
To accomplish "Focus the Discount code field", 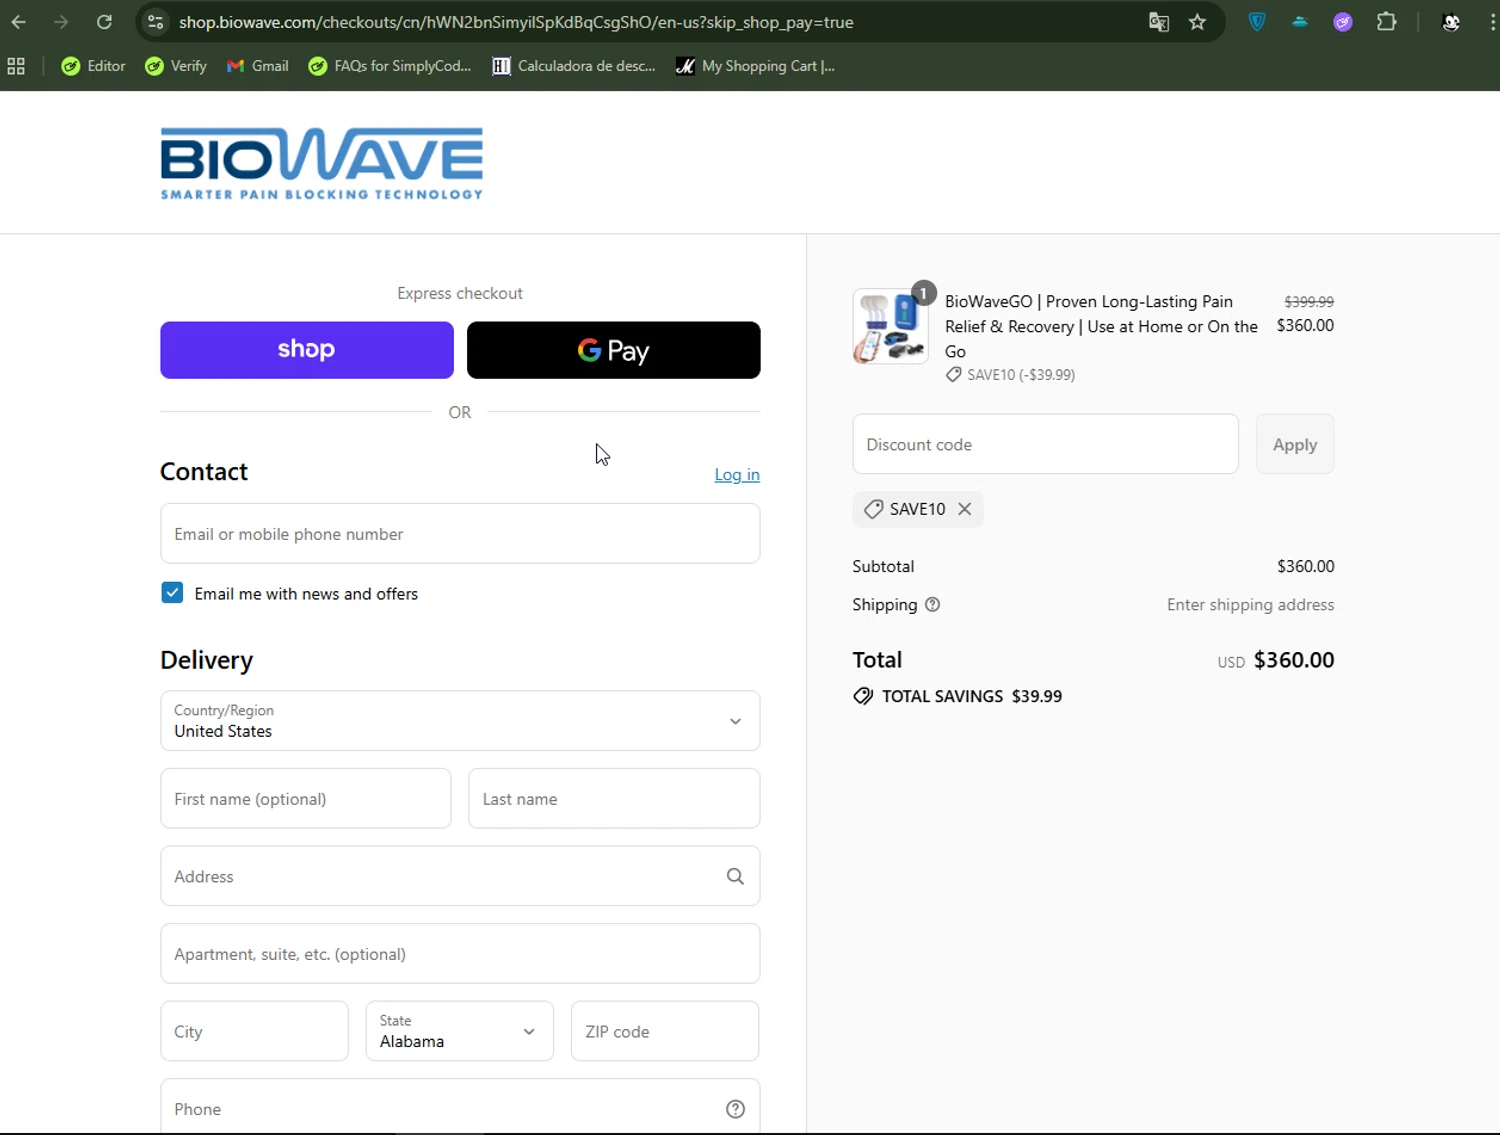I will click(1045, 444).
